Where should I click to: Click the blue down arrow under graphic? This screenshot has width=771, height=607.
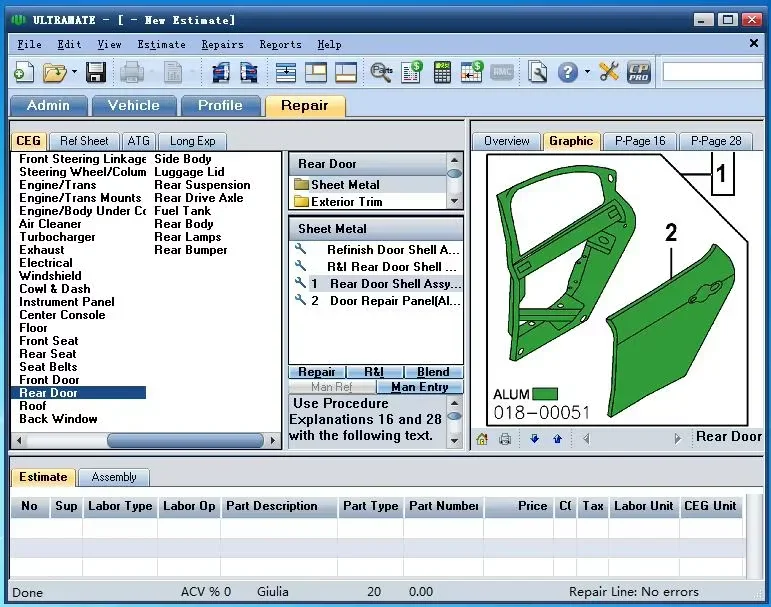tap(535, 438)
